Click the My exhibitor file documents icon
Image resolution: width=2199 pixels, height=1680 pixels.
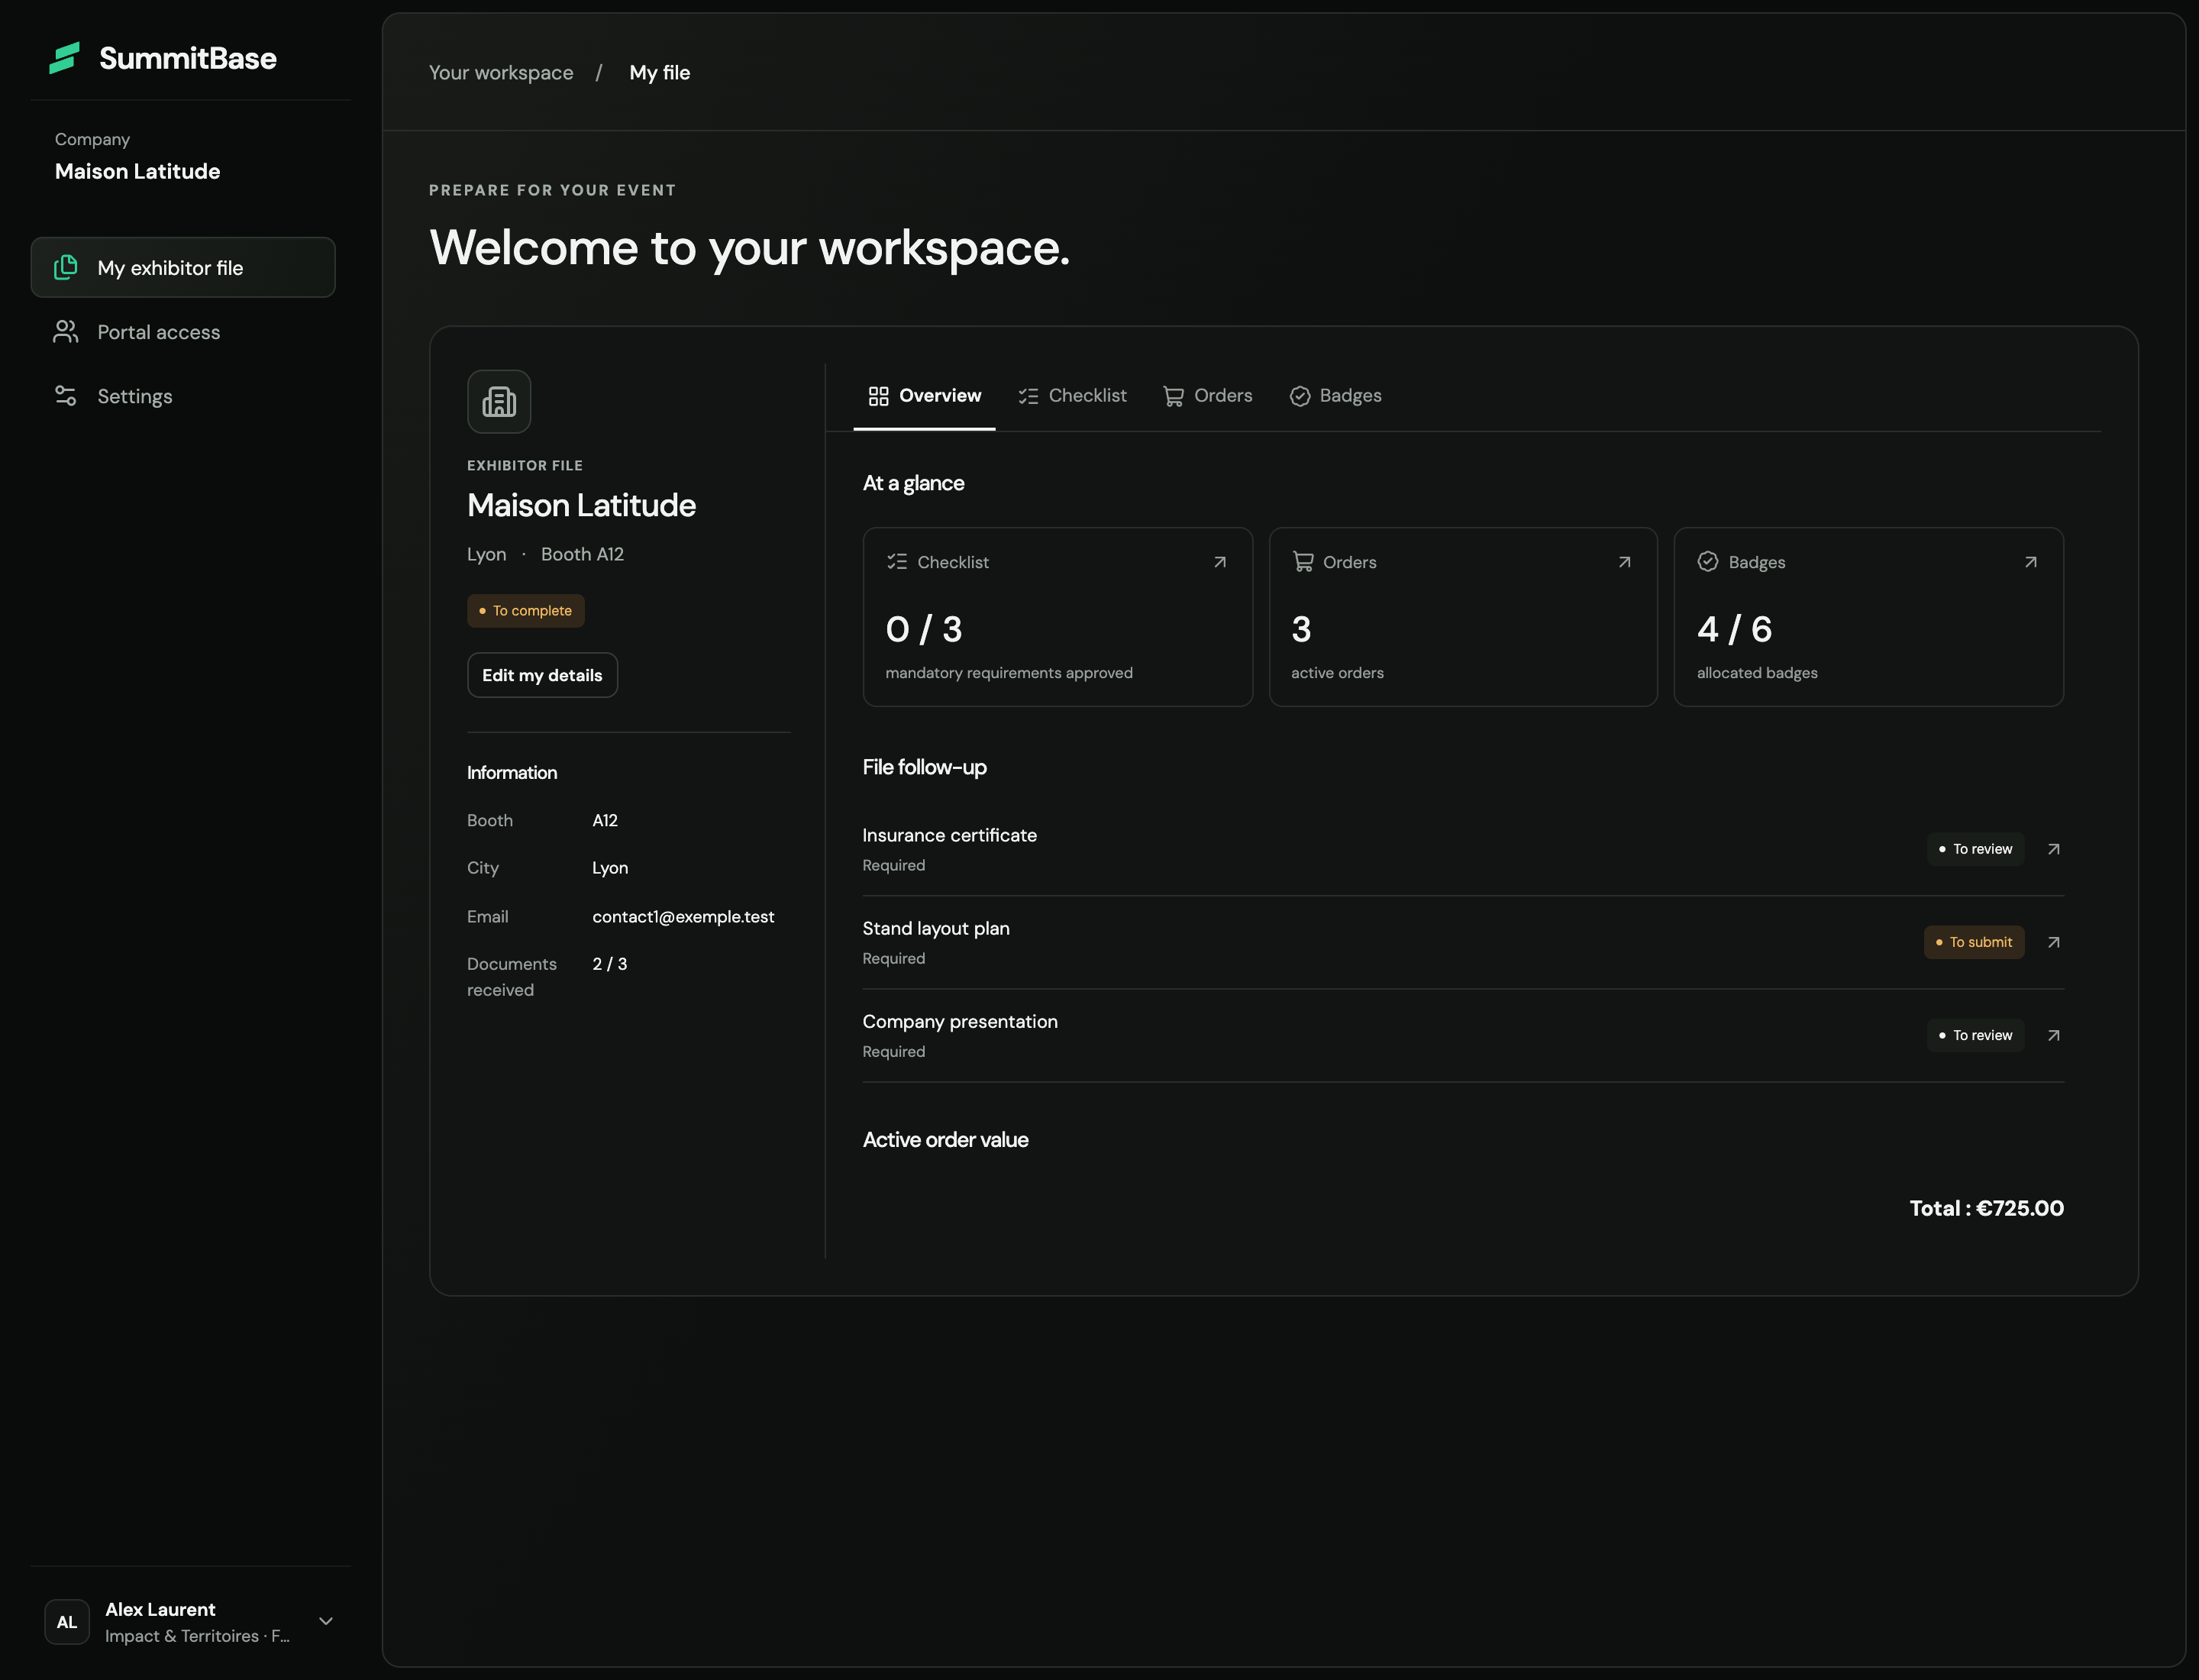pos(66,267)
